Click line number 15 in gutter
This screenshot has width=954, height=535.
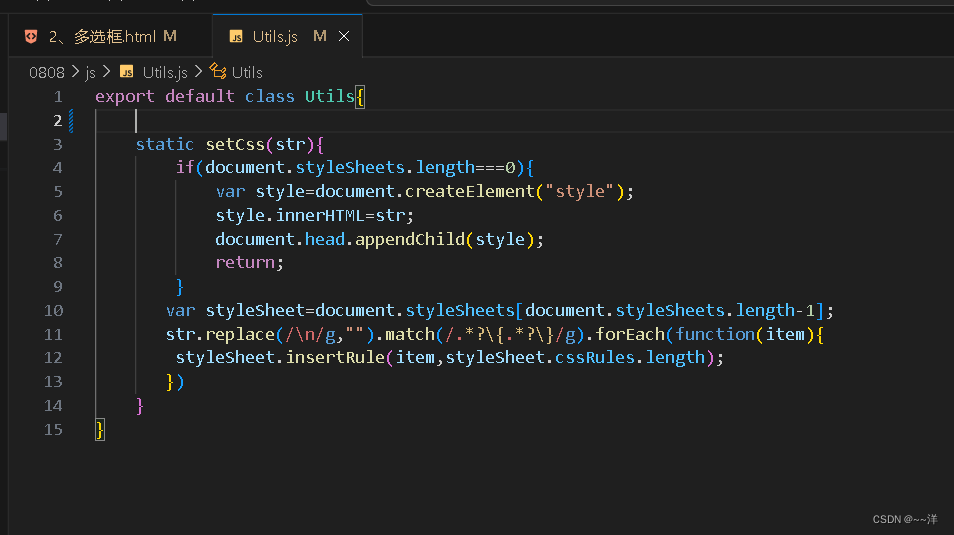pos(53,430)
